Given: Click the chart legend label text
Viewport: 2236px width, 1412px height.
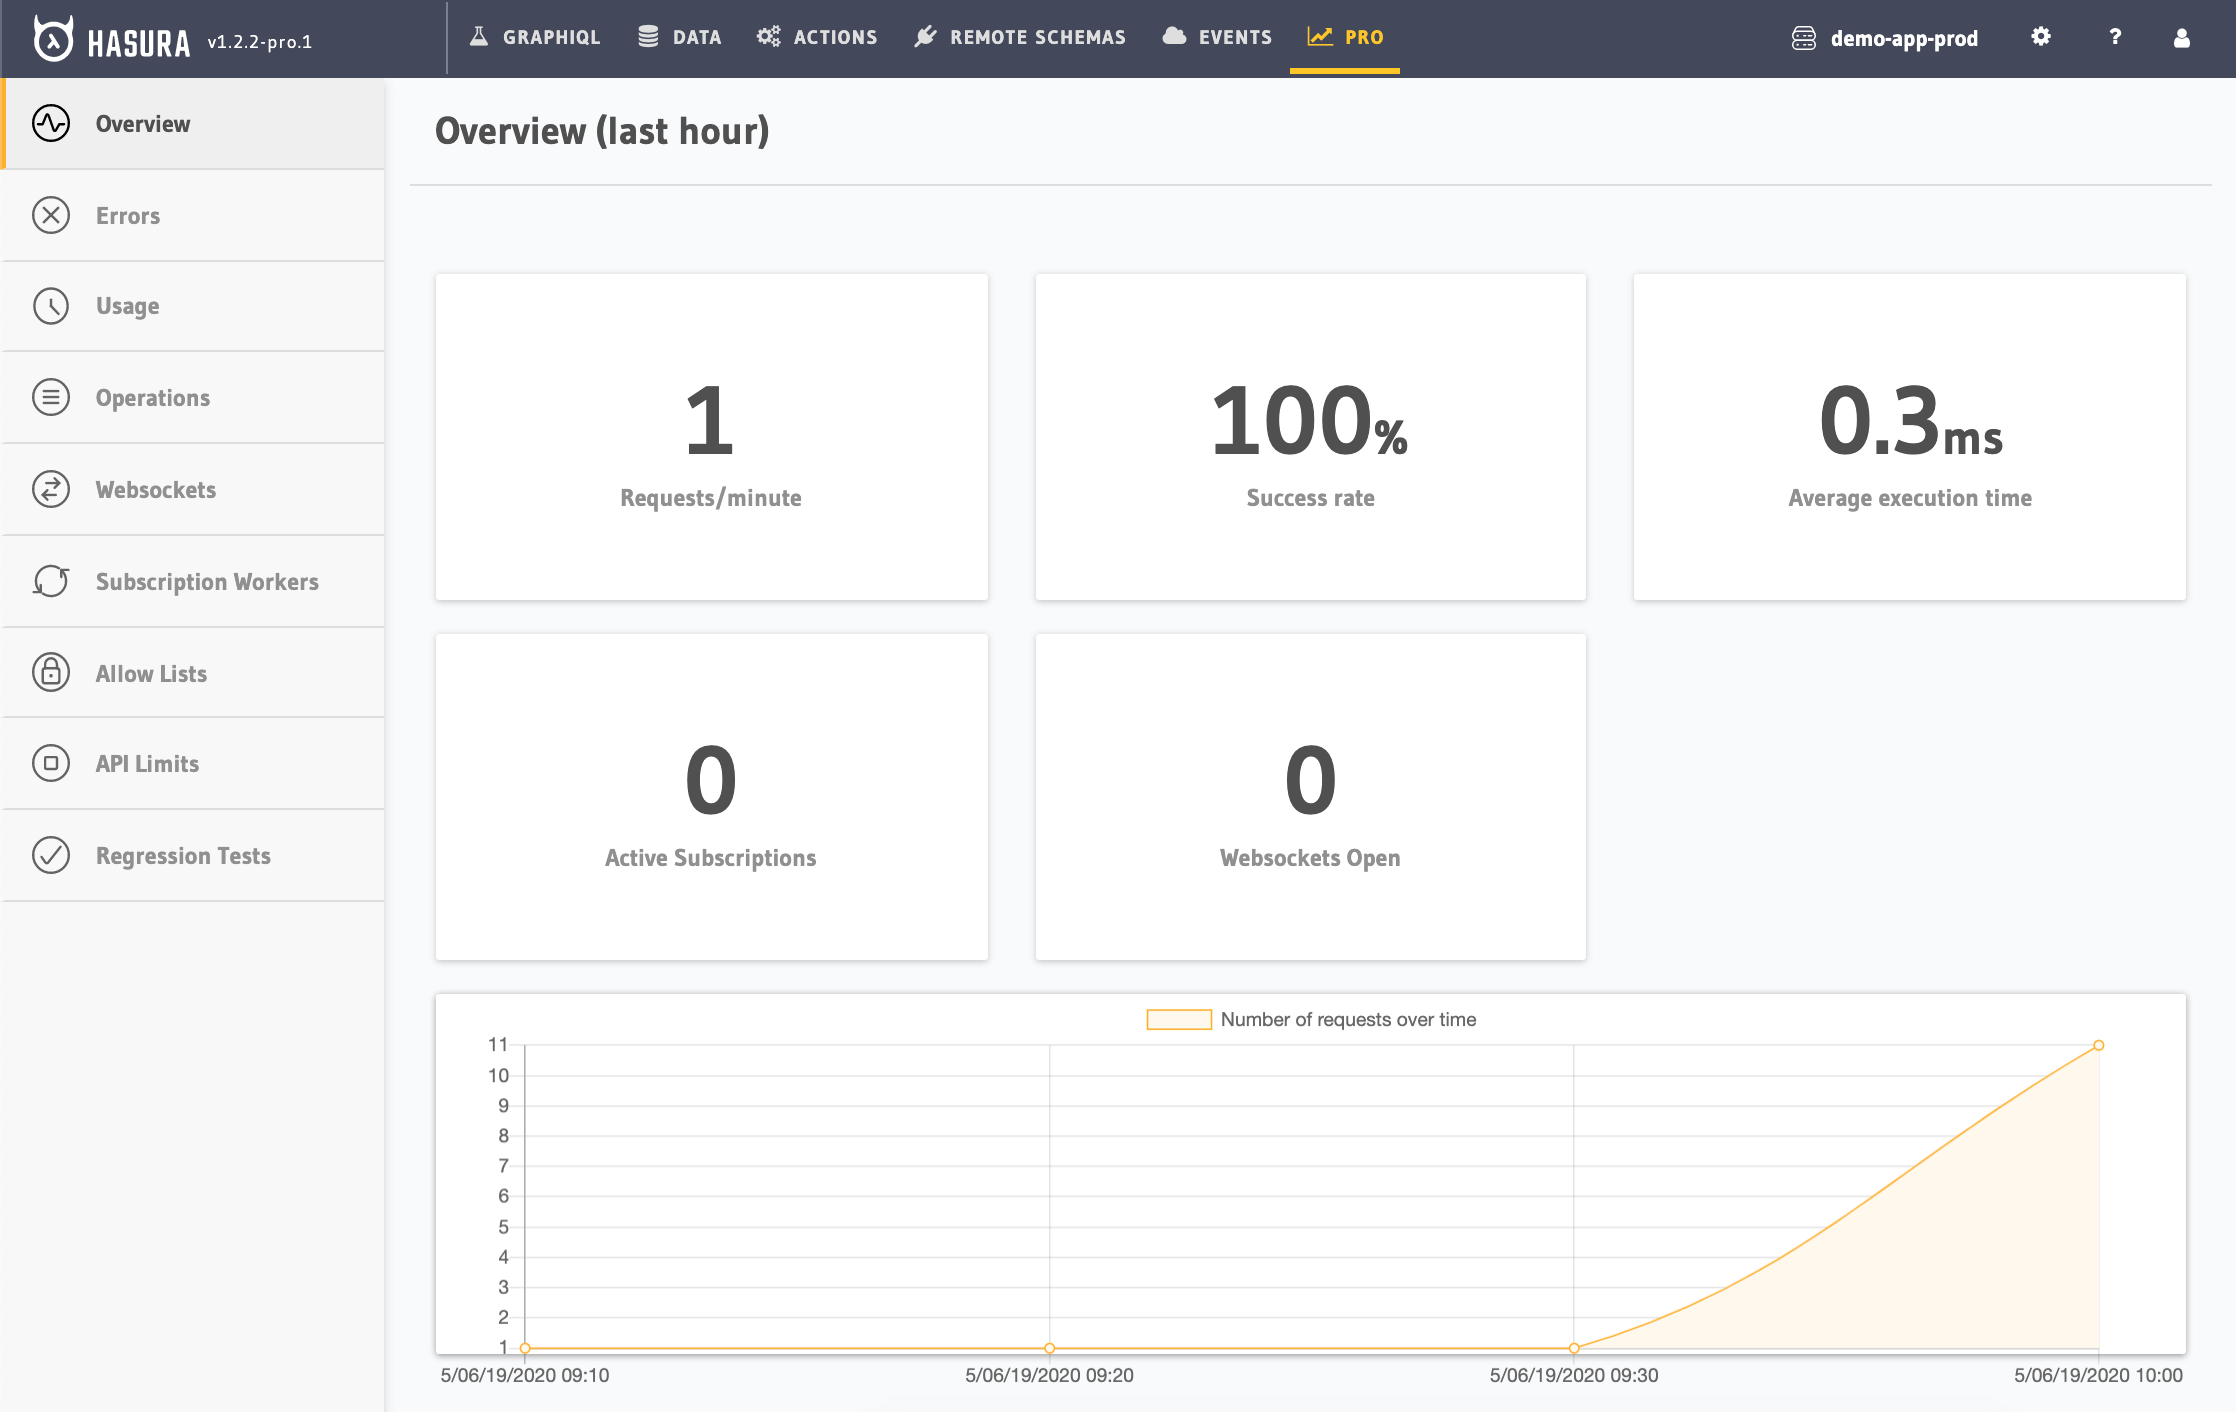Looking at the screenshot, I should (x=1348, y=1019).
